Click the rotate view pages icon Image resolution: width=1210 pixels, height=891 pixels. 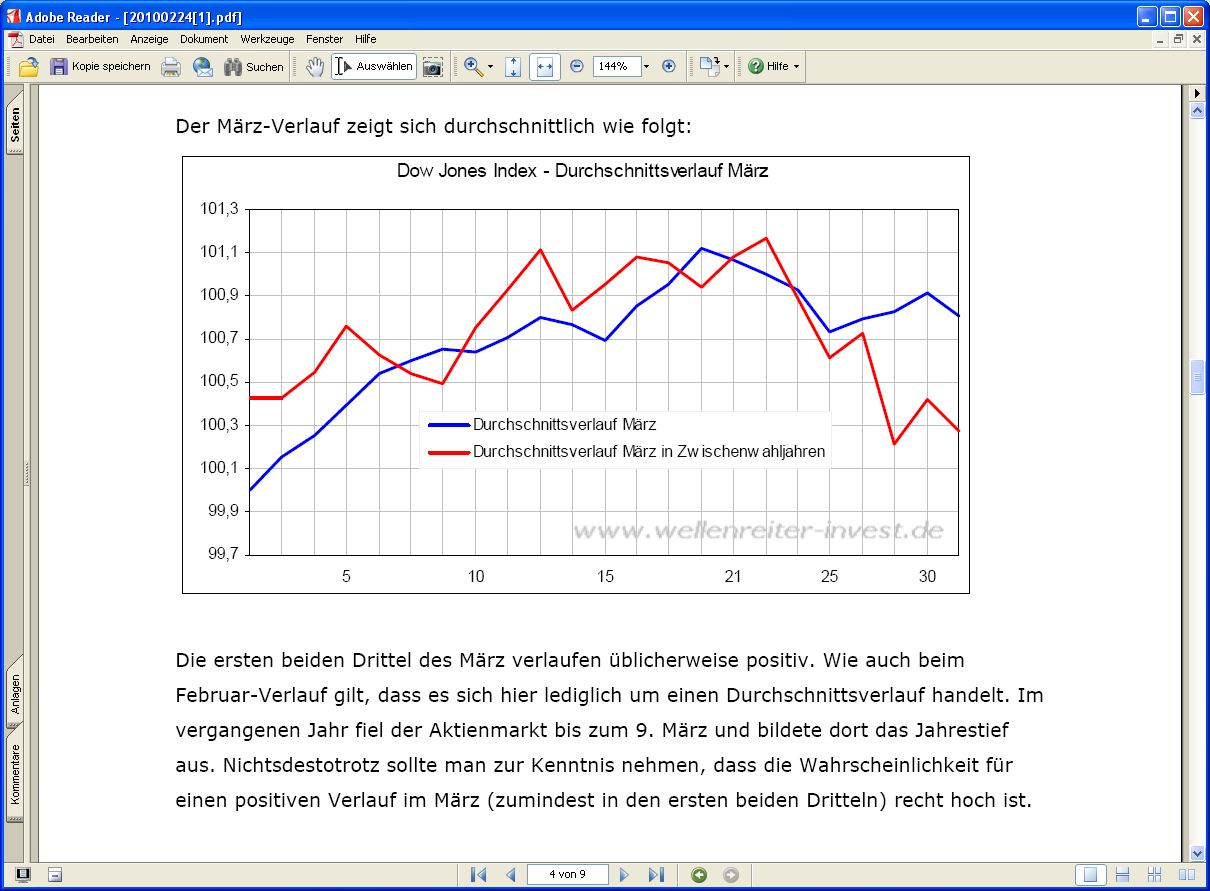click(709, 67)
